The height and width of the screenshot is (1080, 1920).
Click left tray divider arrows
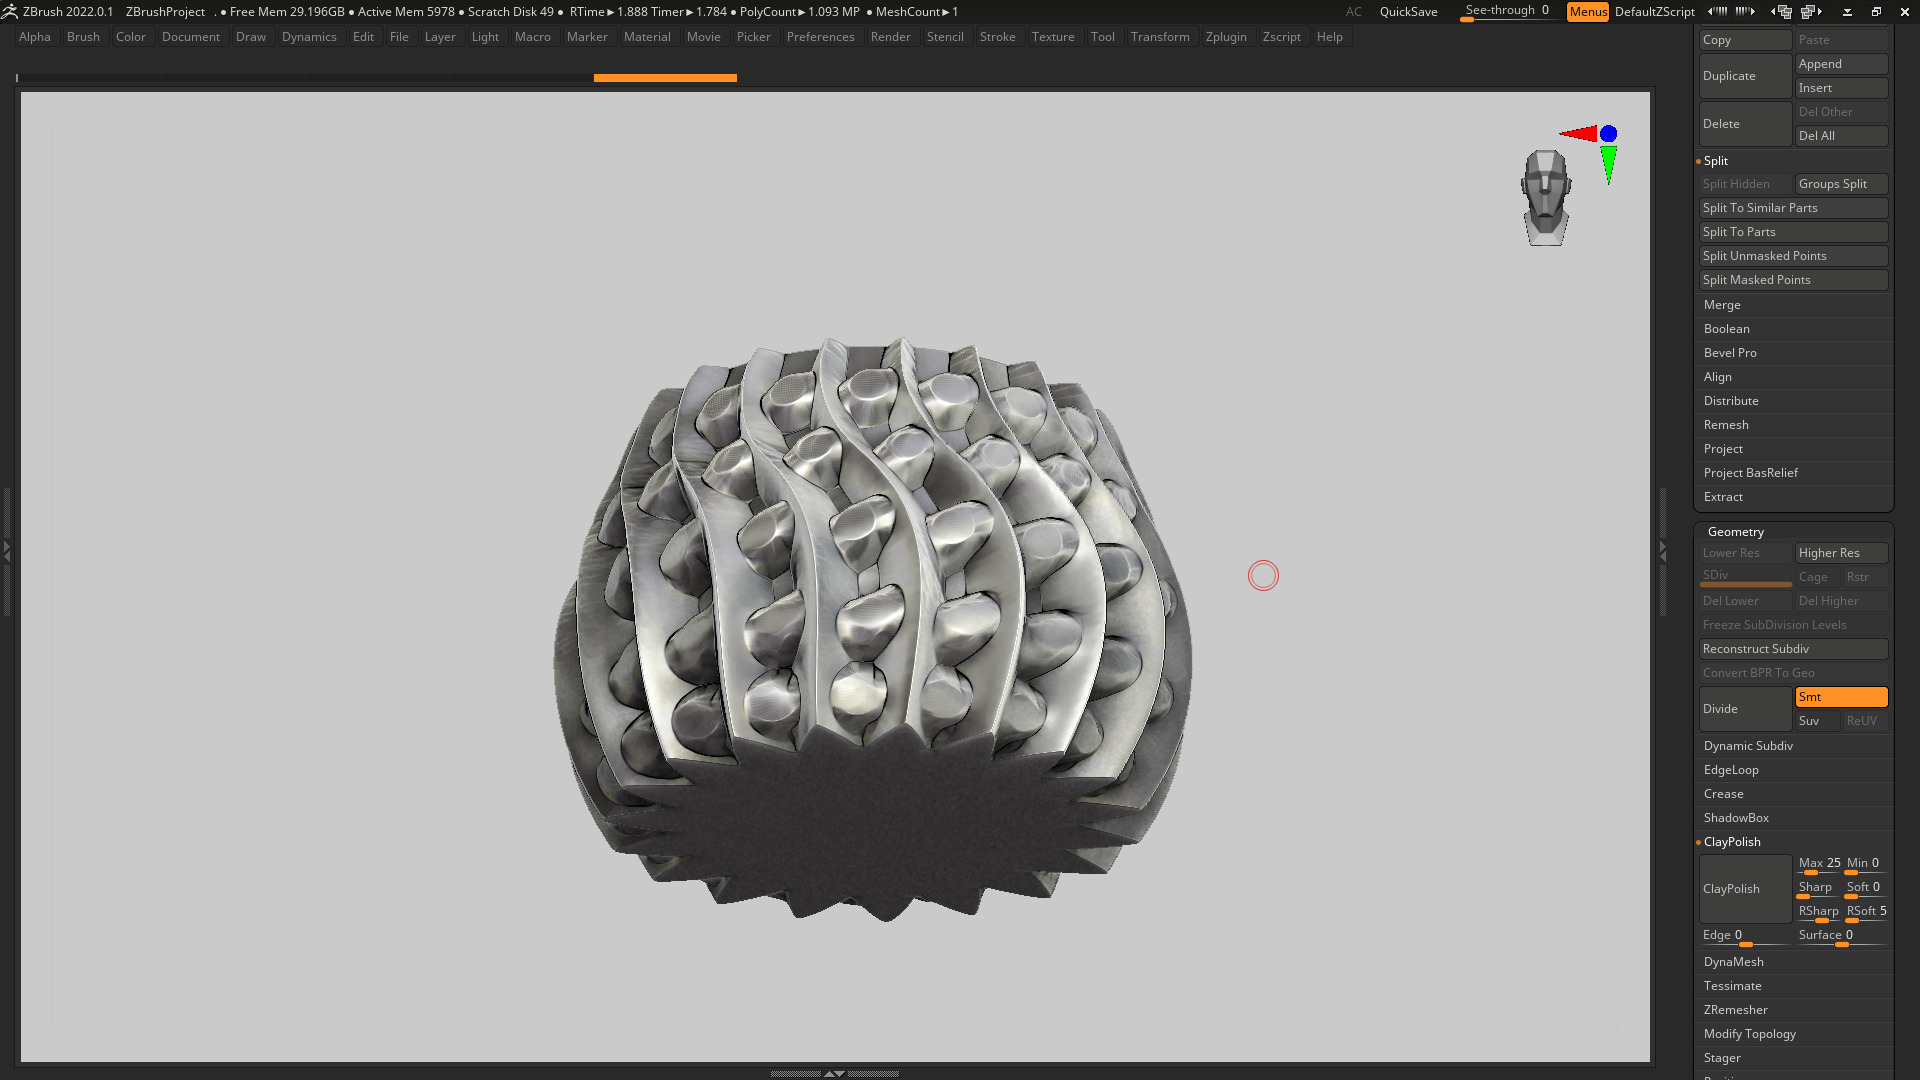tap(6, 551)
